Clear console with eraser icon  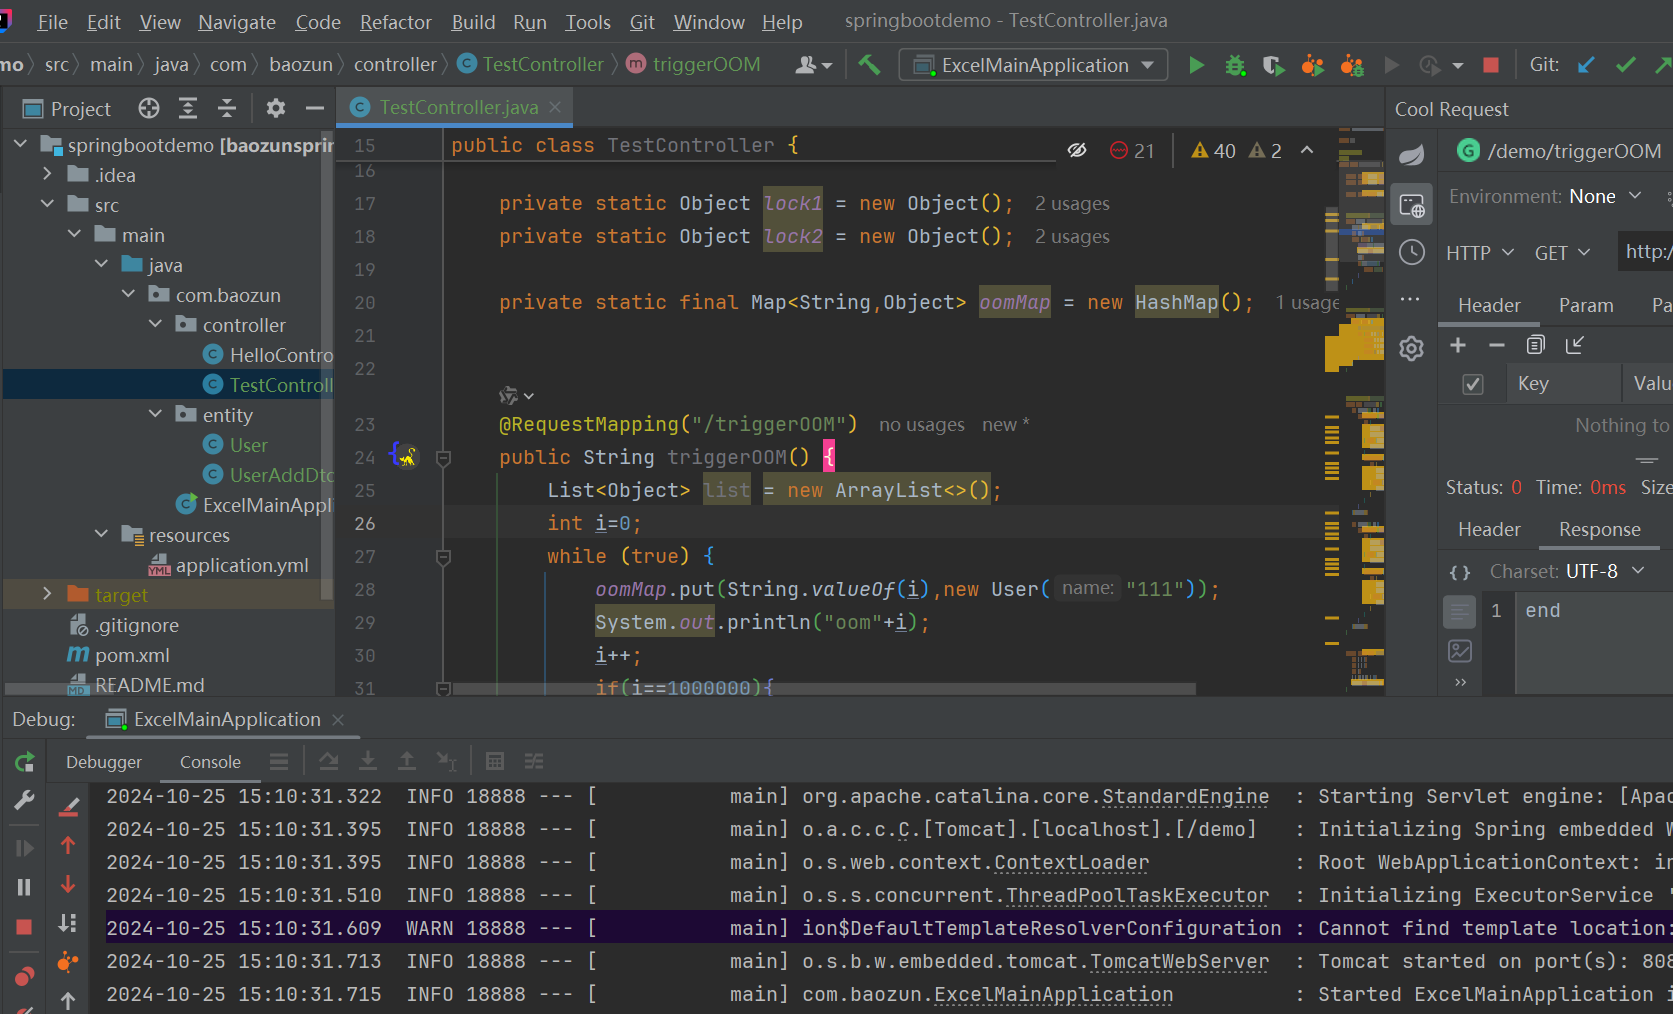(x=68, y=806)
